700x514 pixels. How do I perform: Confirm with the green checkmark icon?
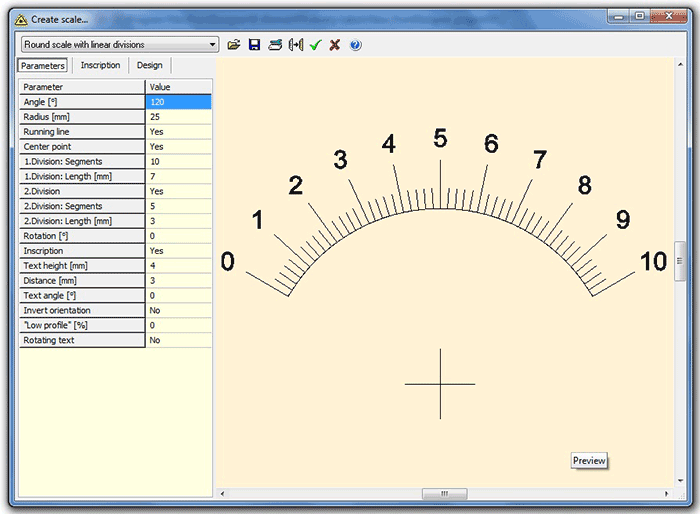click(x=316, y=45)
